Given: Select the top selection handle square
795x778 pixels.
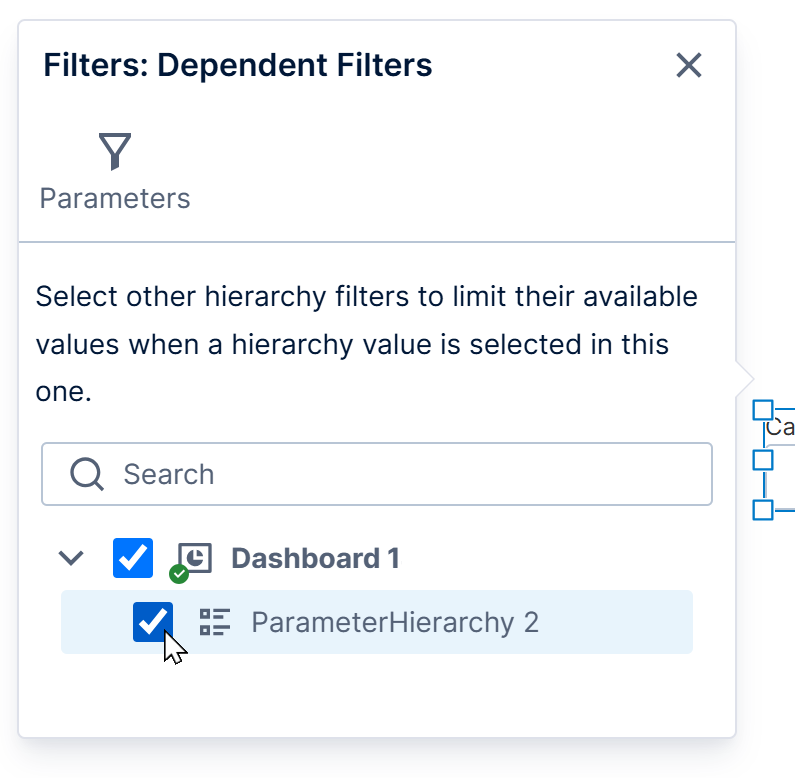Looking at the screenshot, I should click(763, 410).
